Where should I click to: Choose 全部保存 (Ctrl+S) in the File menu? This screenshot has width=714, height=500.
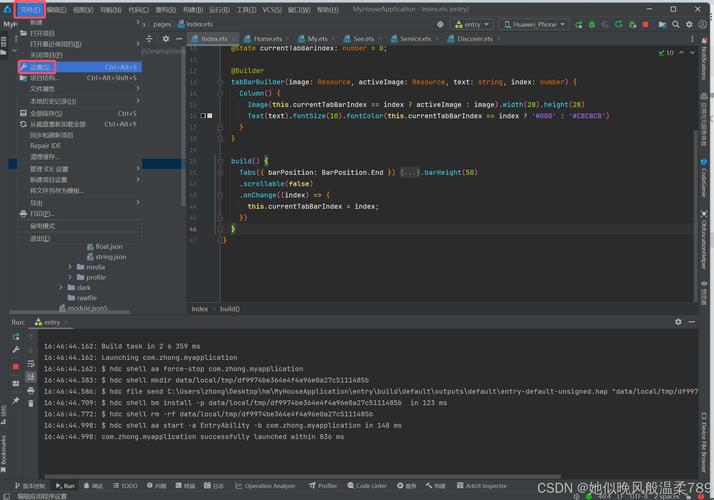point(79,113)
